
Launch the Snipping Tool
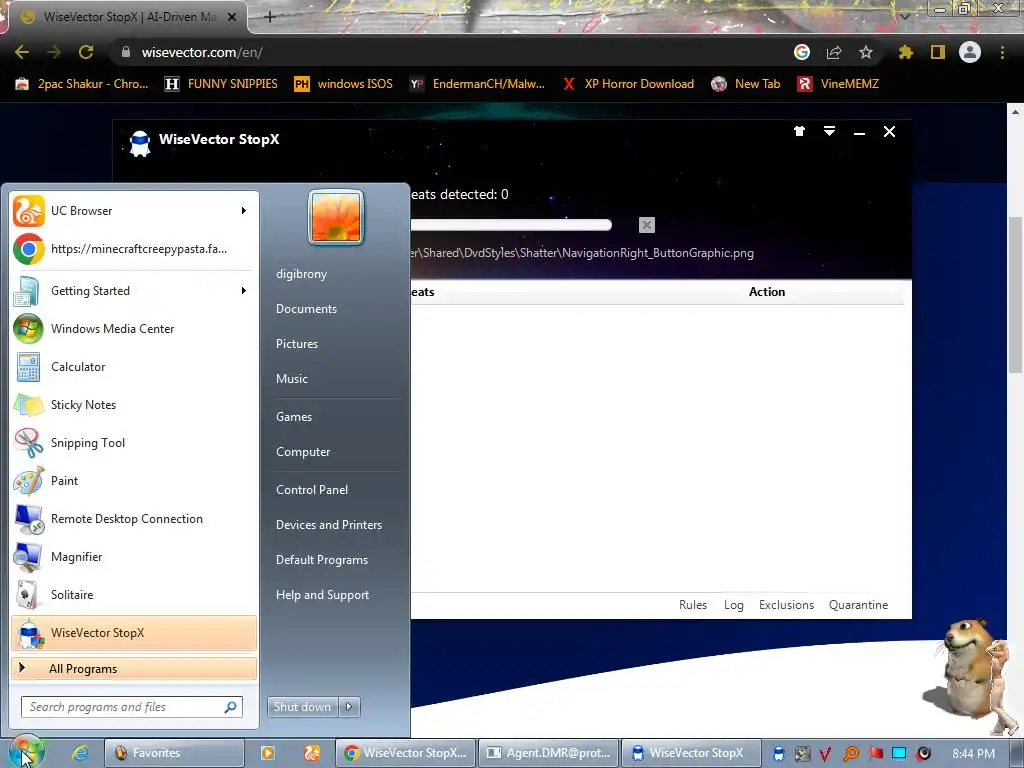[134, 443]
